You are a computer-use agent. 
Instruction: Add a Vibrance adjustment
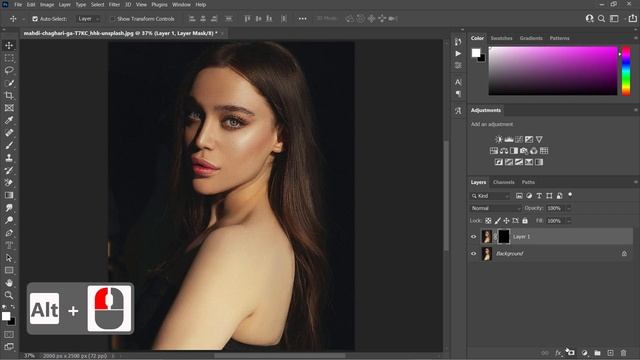point(539,140)
